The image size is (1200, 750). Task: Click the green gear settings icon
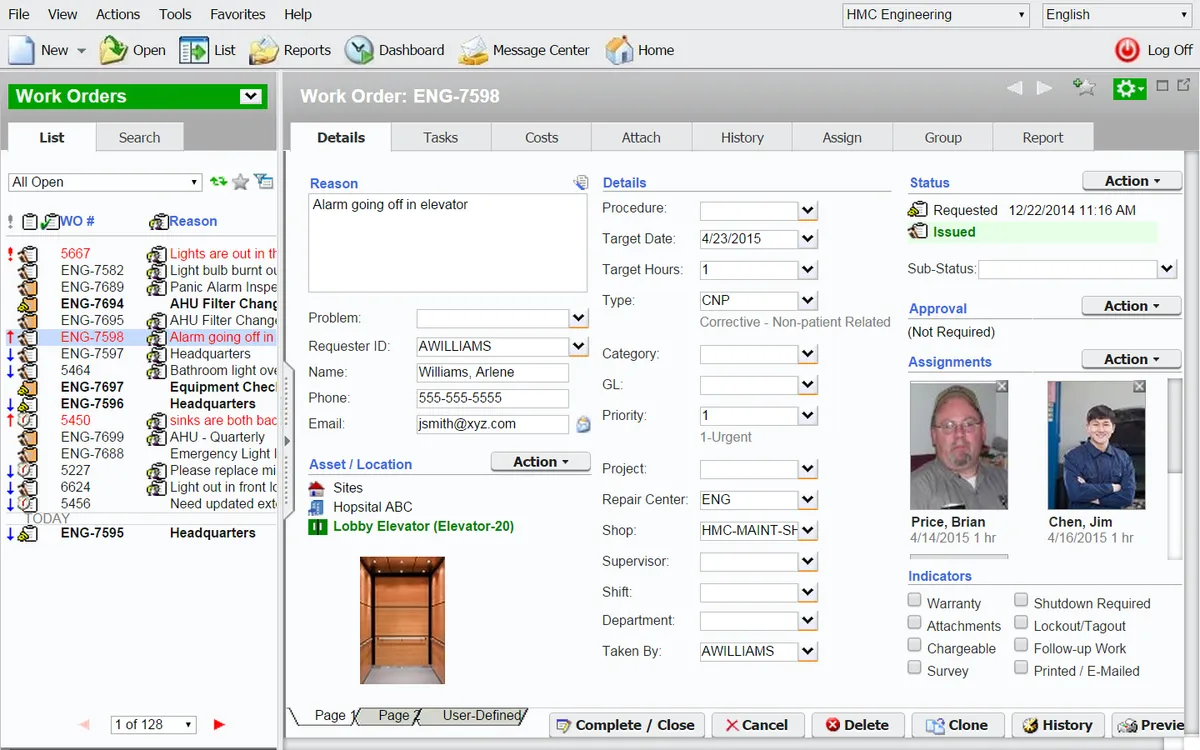click(1129, 88)
